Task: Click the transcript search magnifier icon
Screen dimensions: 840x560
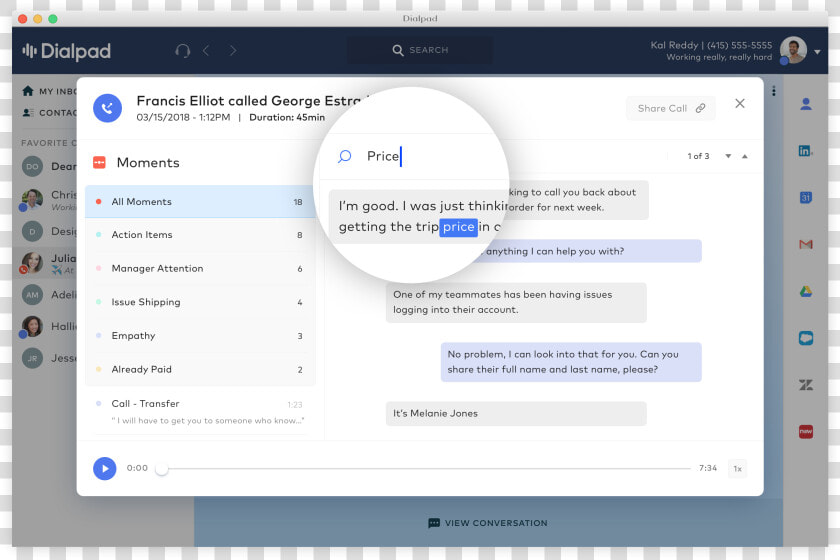Action: [x=344, y=156]
